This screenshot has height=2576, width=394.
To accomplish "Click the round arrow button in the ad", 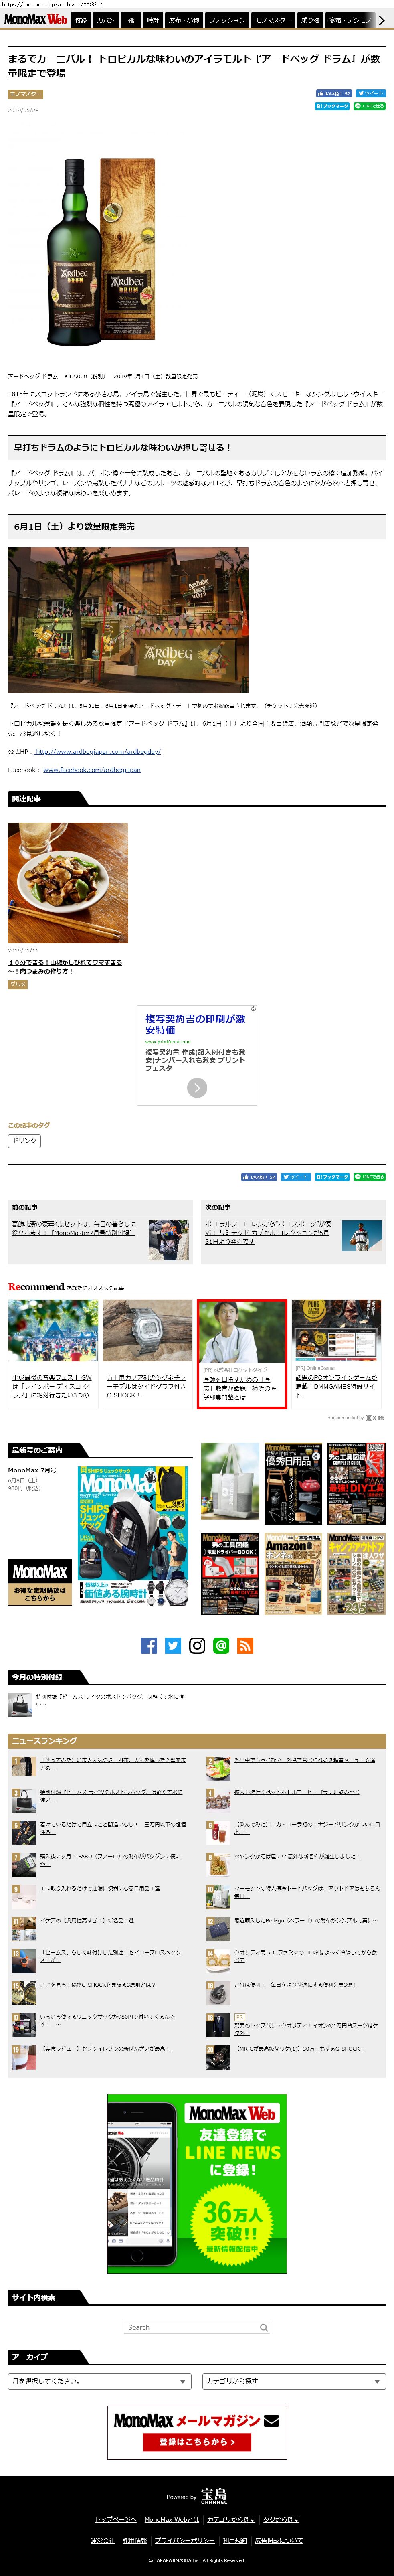I will pyautogui.click(x=197, y=1087).
